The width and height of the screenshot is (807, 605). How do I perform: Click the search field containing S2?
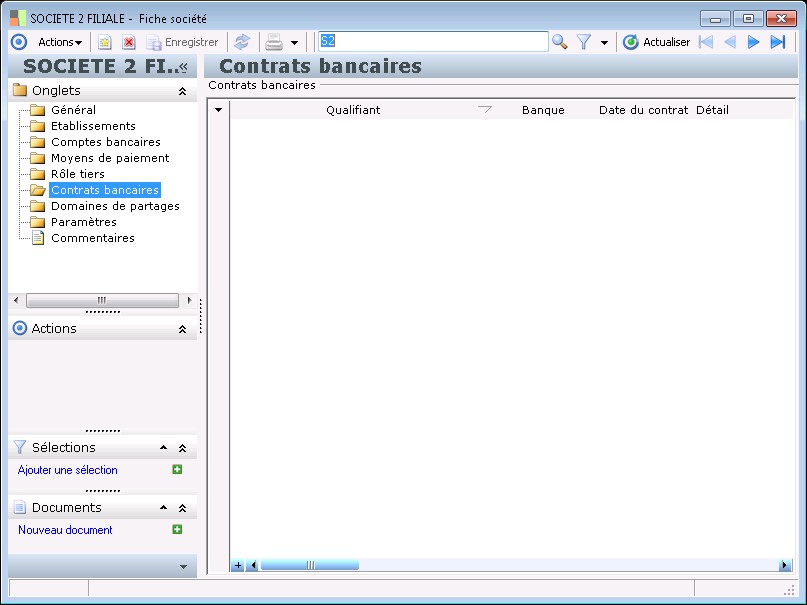tap(433, 42)
